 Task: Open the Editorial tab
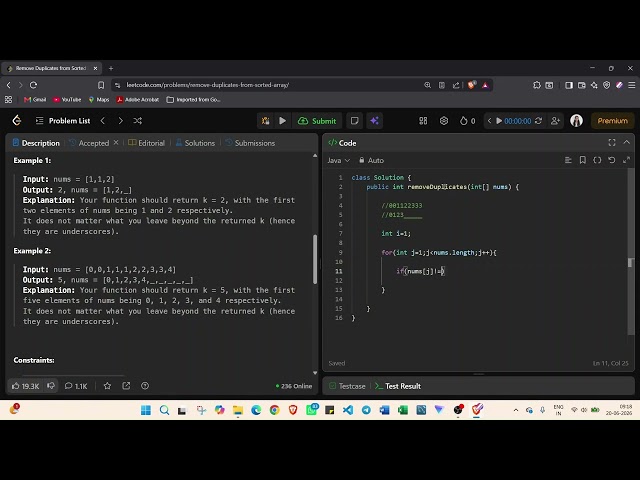click(147, 143)
